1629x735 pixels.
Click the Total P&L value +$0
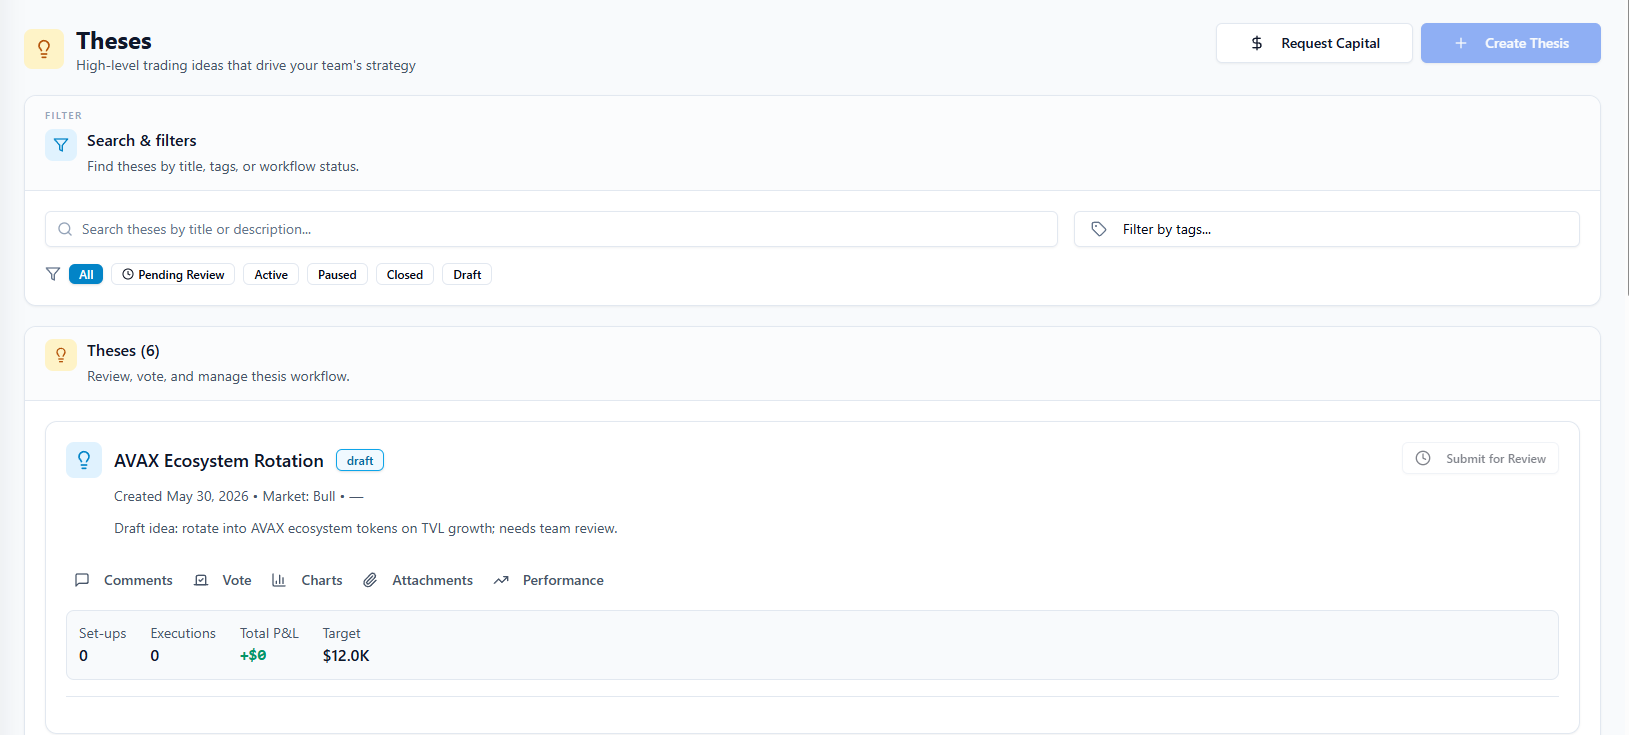[253, 656]
